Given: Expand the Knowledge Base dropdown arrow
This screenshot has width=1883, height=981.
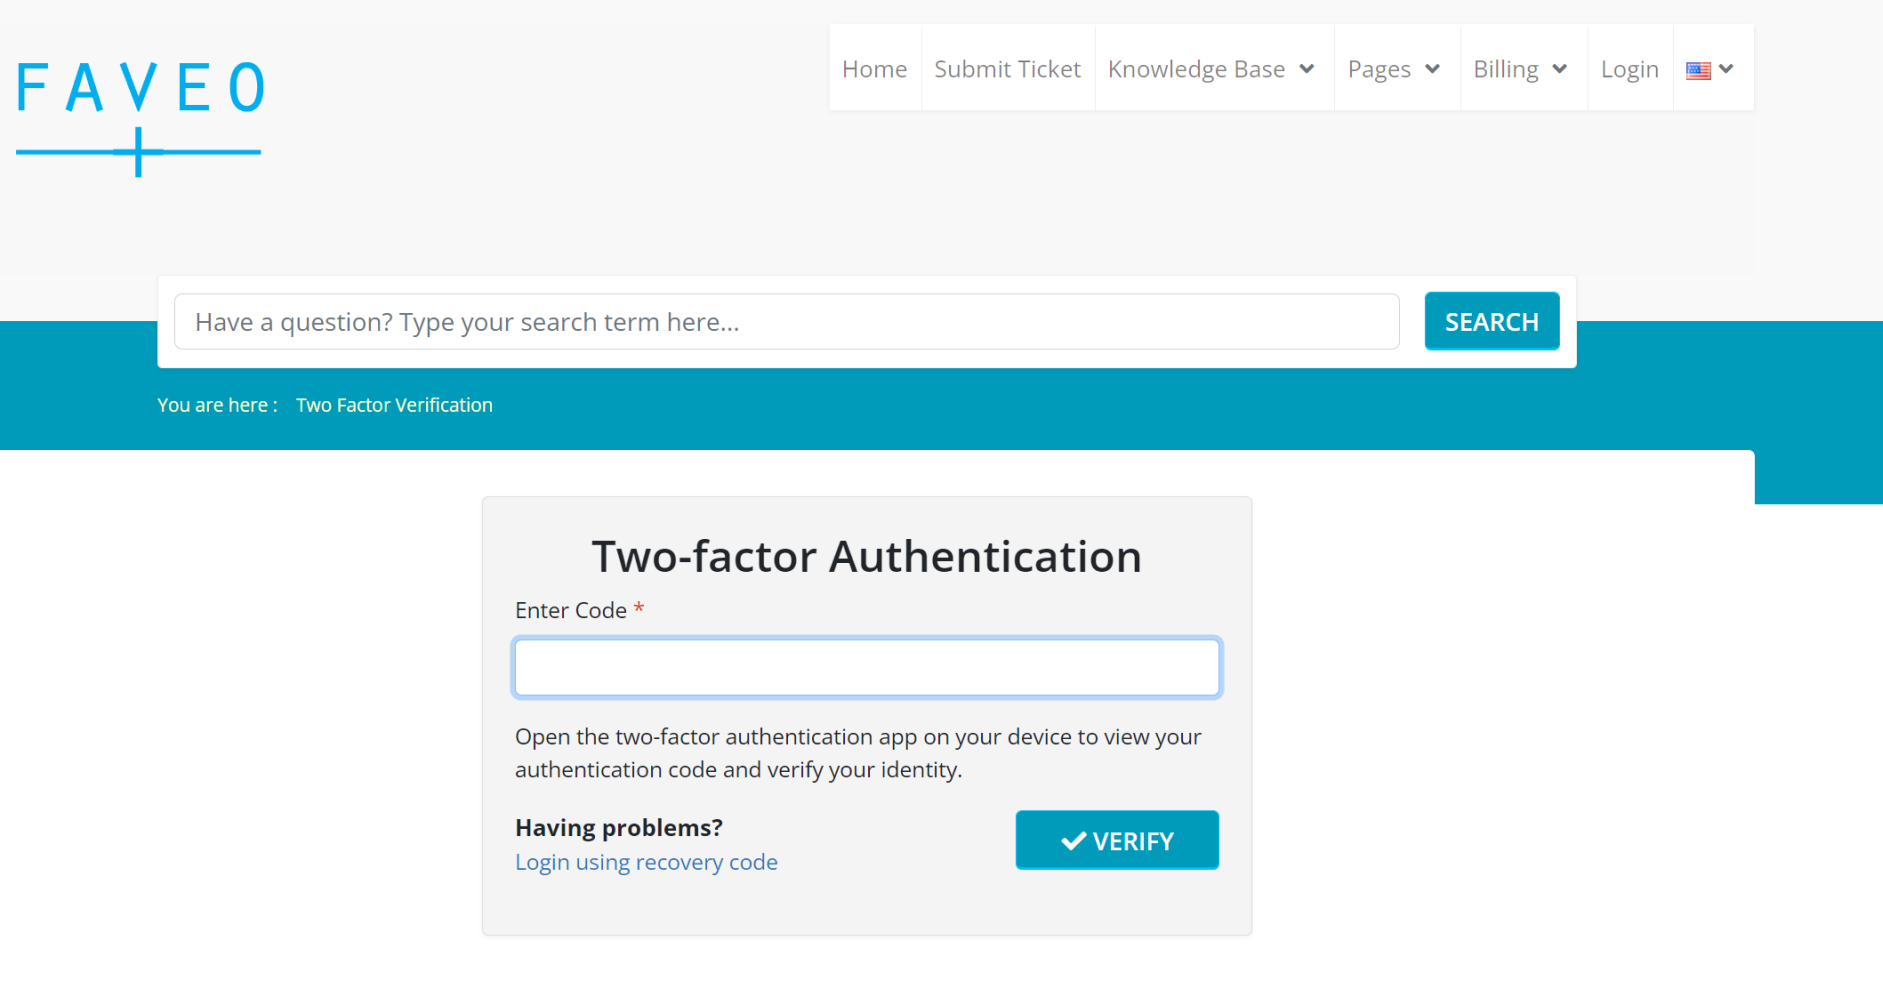Looking at the screenshot, I should (x=1306, y=69).
